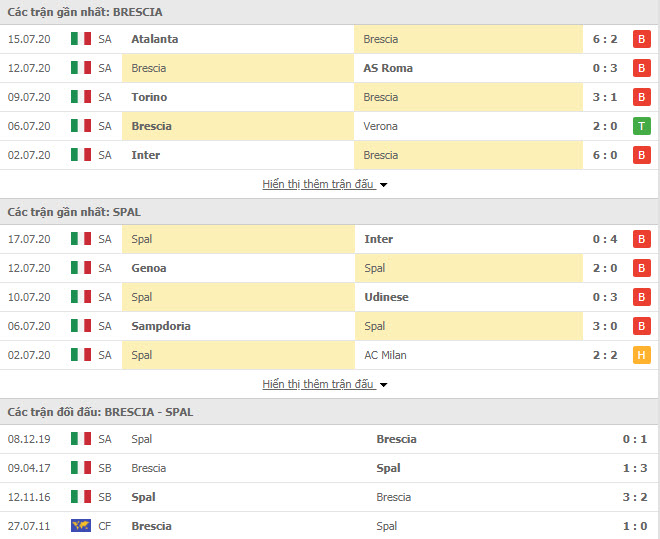
Task: Click the red B badge for Sampdoria vs Spal
Action: tap(641, 326)
